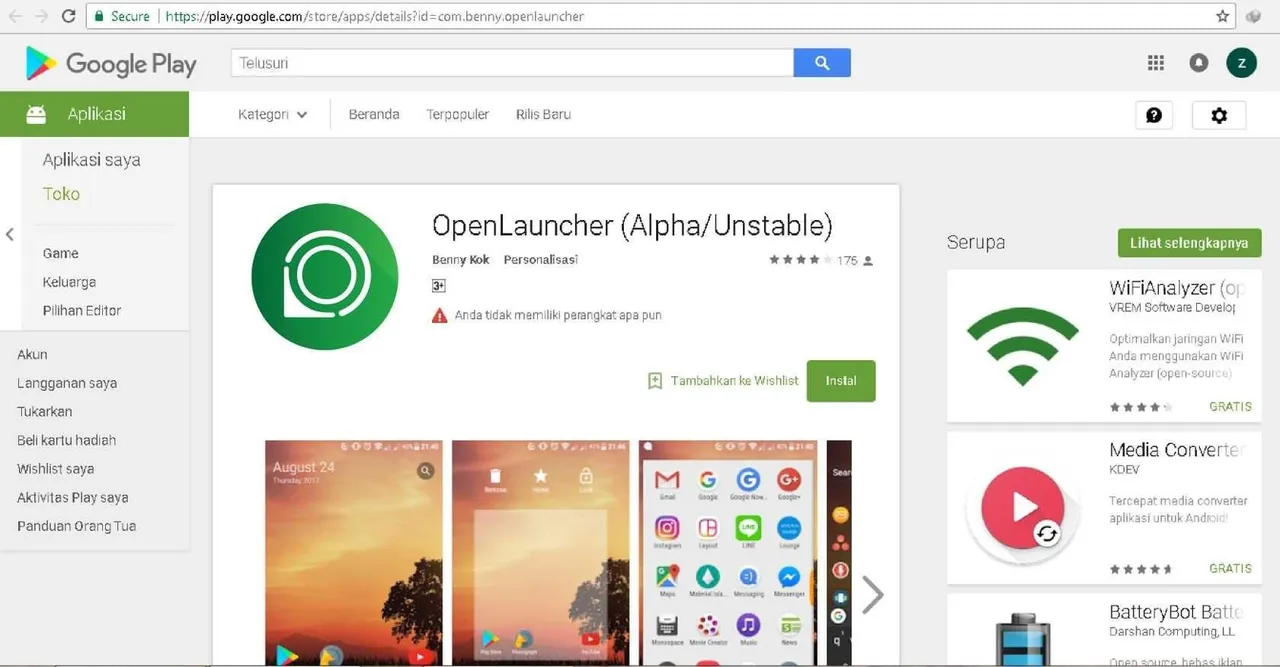Screen dimensions: 1280x667
Task: Select Aplikasi saya in sidebar
Action: coord(91,160)
